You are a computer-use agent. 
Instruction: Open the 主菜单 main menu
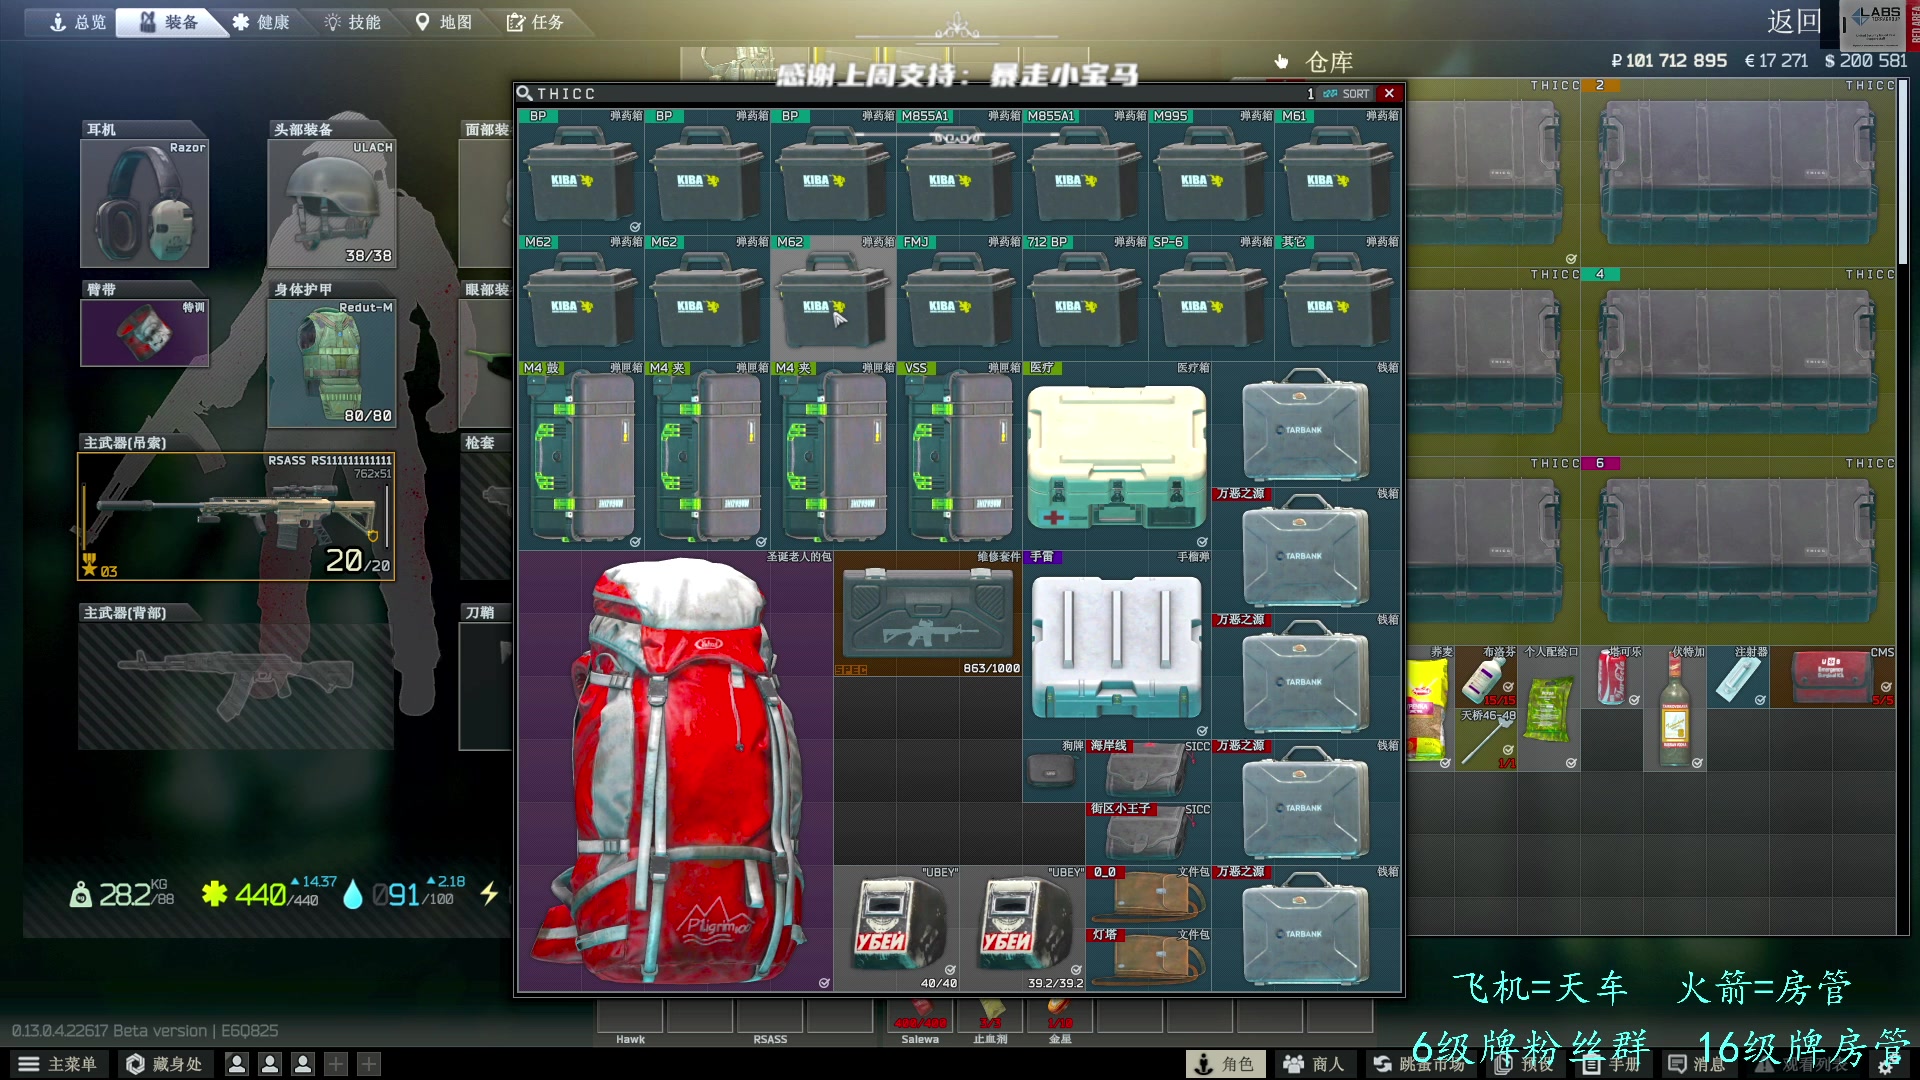[58, 1064]
